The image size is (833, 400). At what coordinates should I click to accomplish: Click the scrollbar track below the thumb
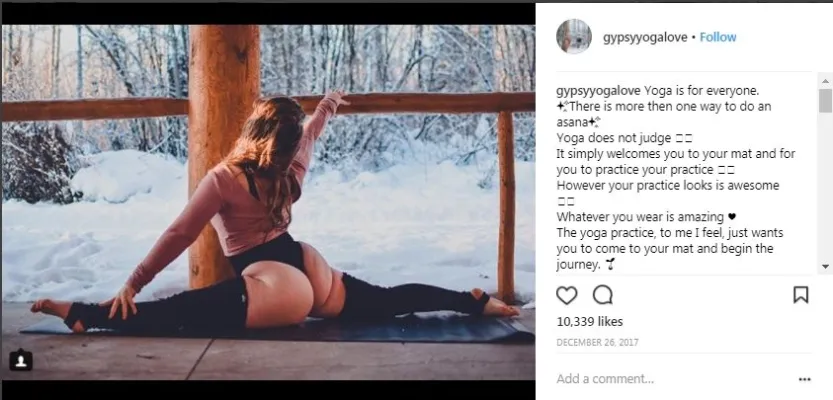tap(825, 190)
